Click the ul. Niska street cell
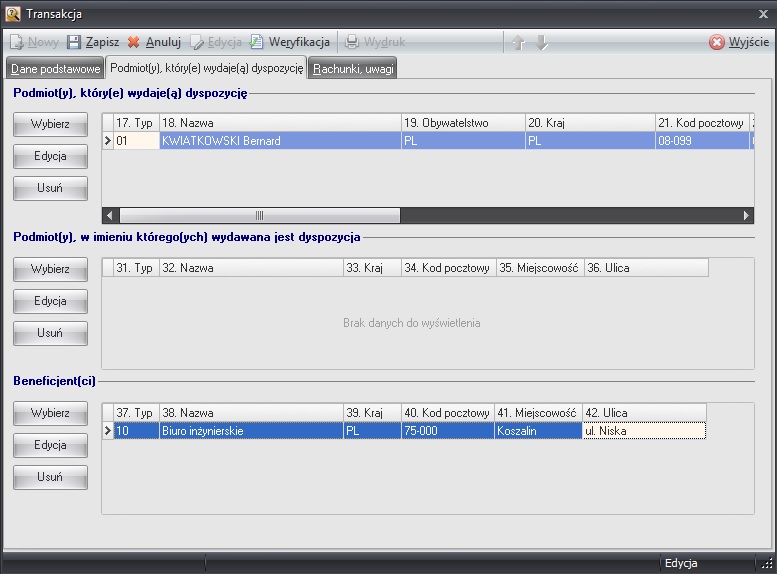Screen dimensions: 777x574 click(x=644, y=431)
